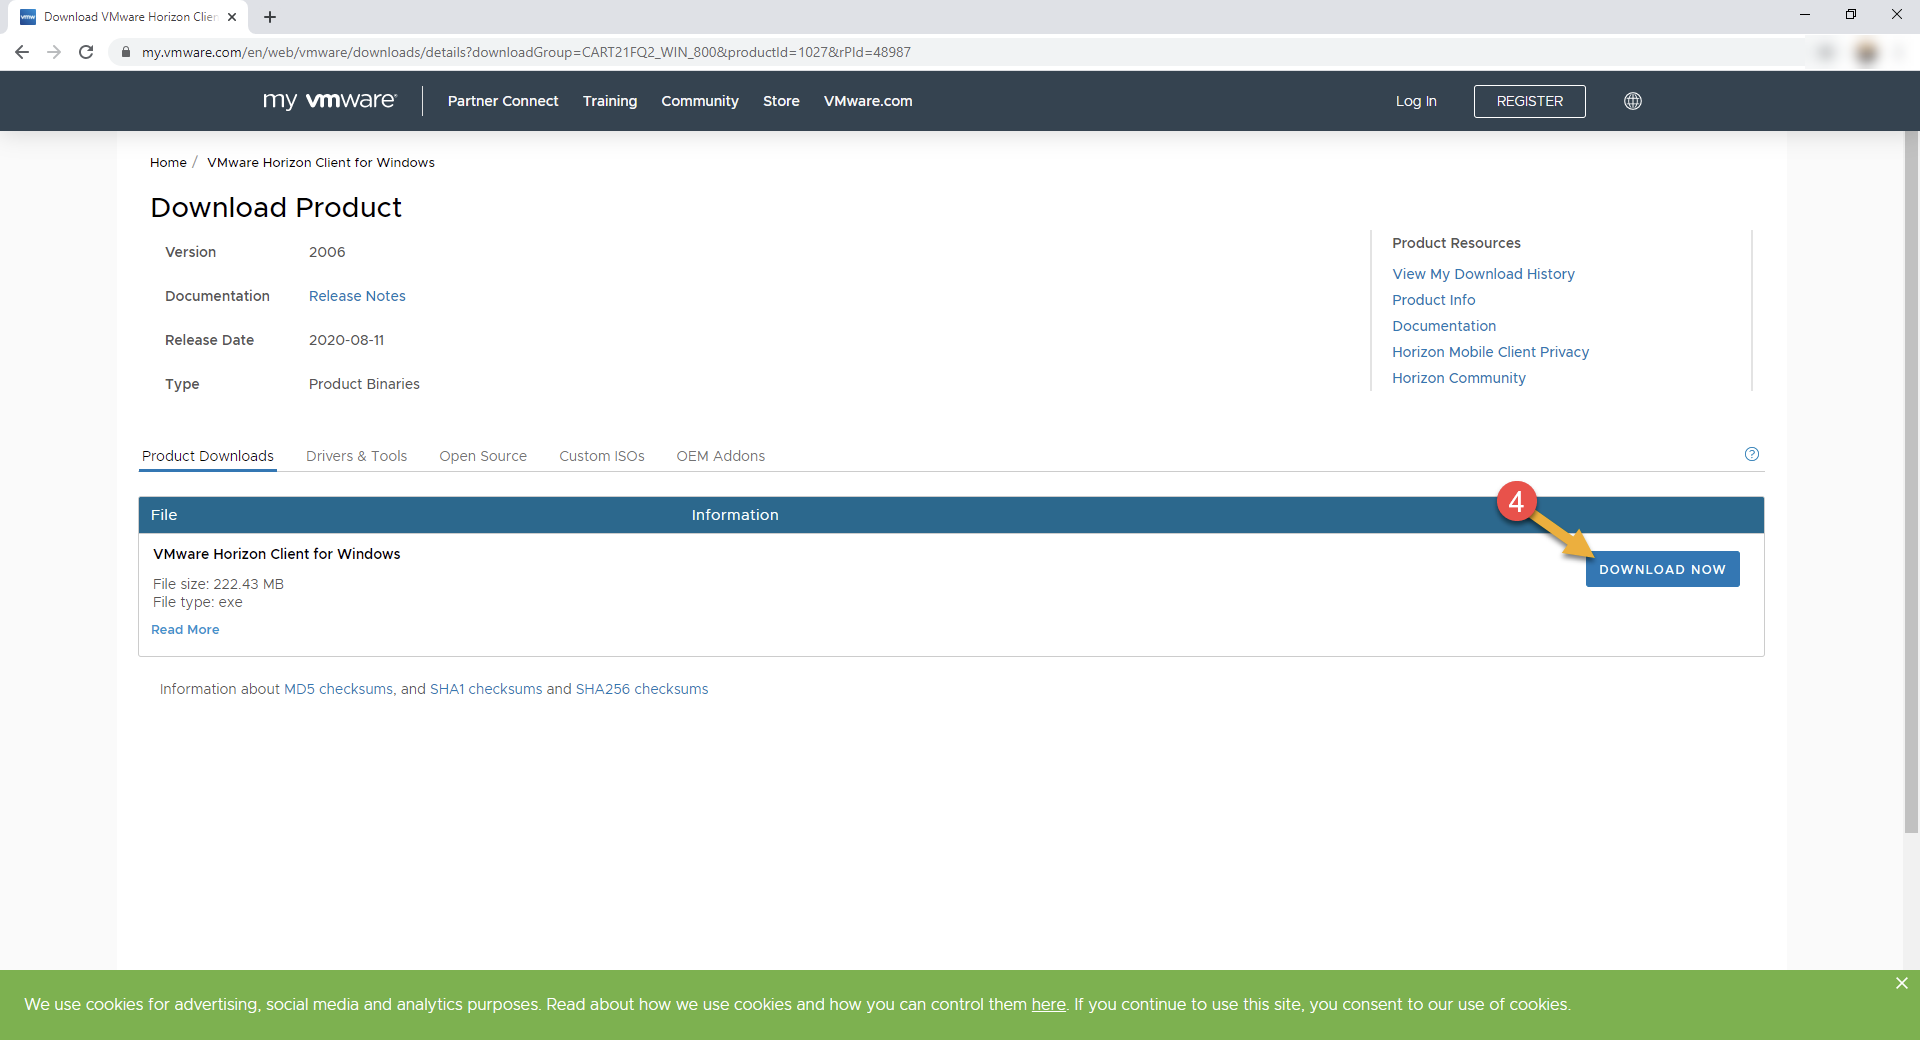Click the globe language selector icon
This screenshot has height=1040, width=1920.
pos(1632,101)
